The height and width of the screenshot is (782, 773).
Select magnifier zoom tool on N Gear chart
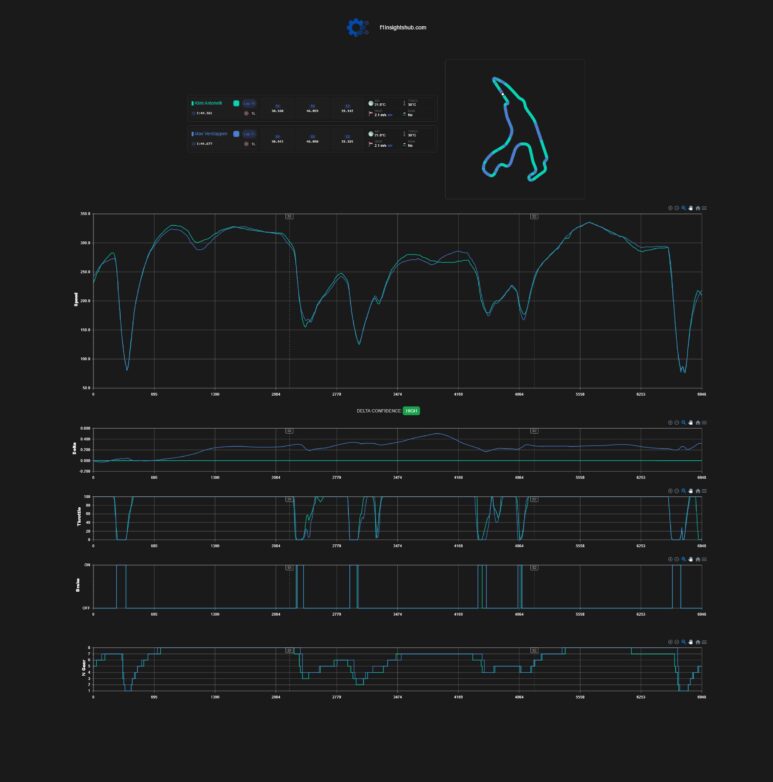(684, 642)
